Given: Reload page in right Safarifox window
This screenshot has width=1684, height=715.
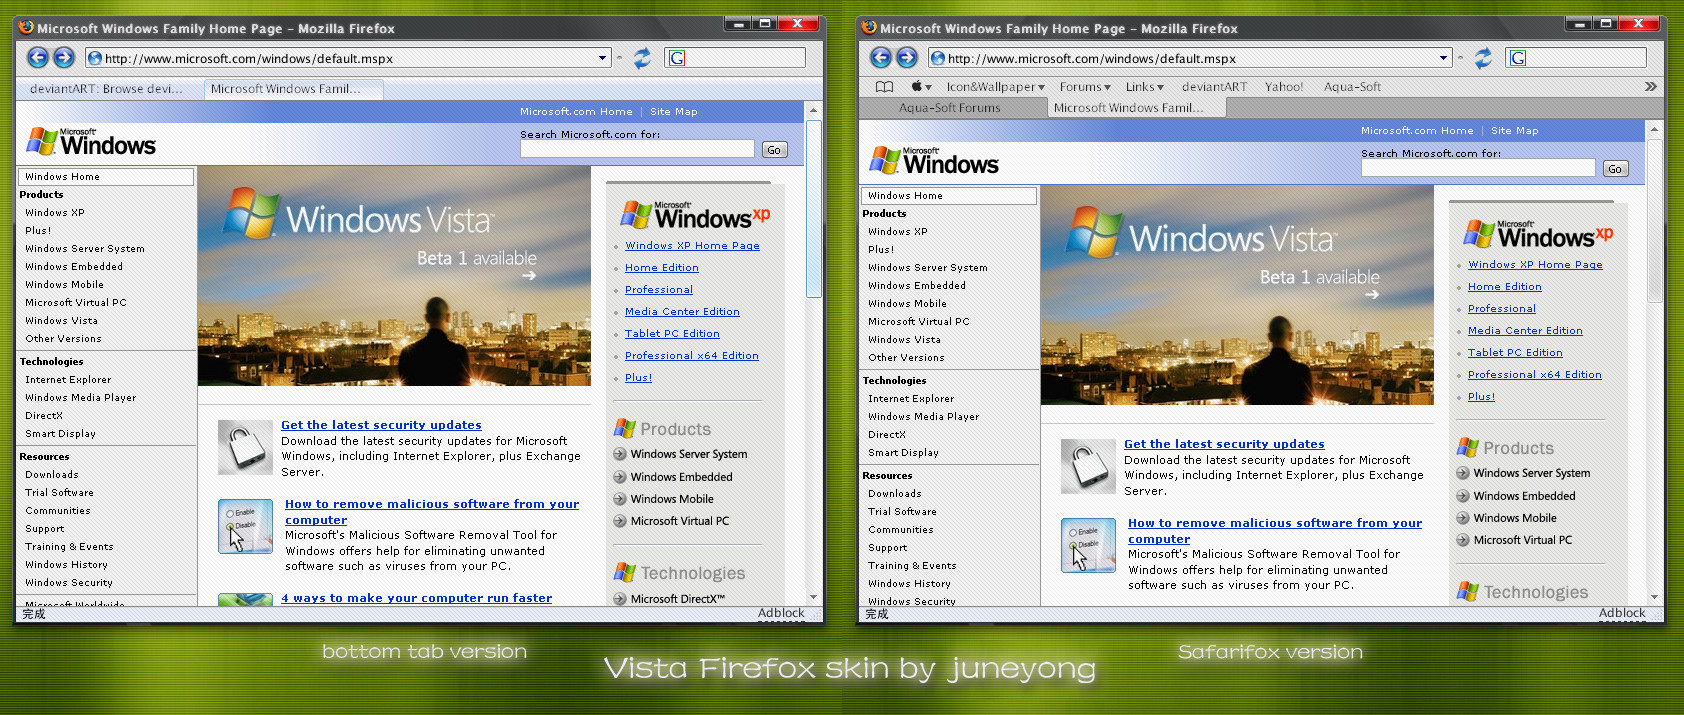Looking at the screenshot, I should click(1483, 58).
